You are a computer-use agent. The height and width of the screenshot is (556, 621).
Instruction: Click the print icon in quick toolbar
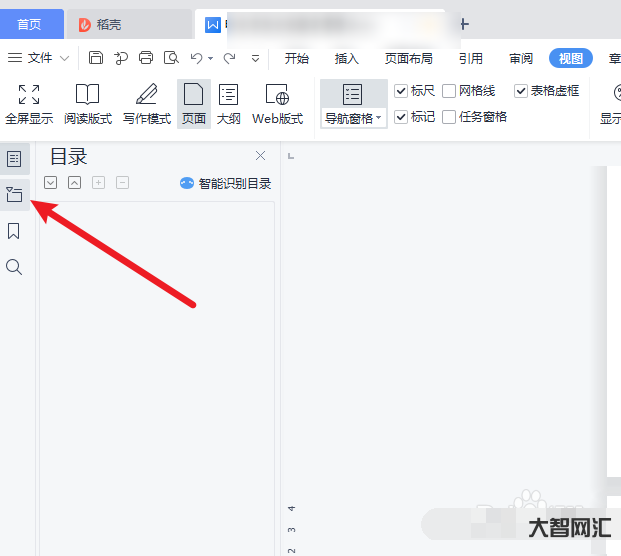point(146,58)
